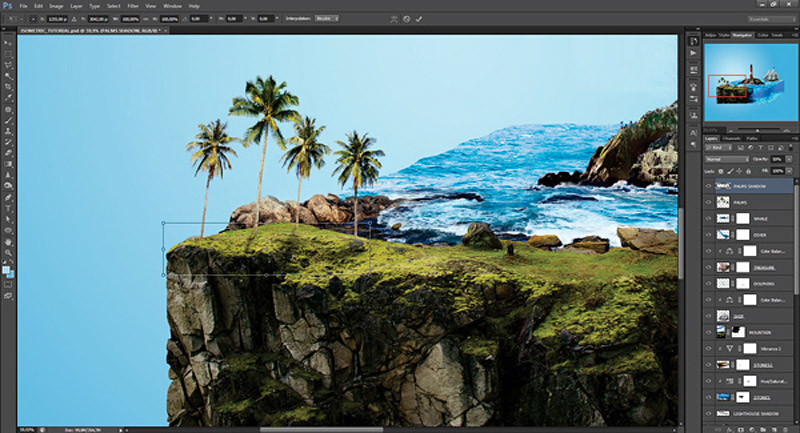This screenshot has width=800, height=433.
Task: Select the Eraser tool
Action: coord(8,153)
